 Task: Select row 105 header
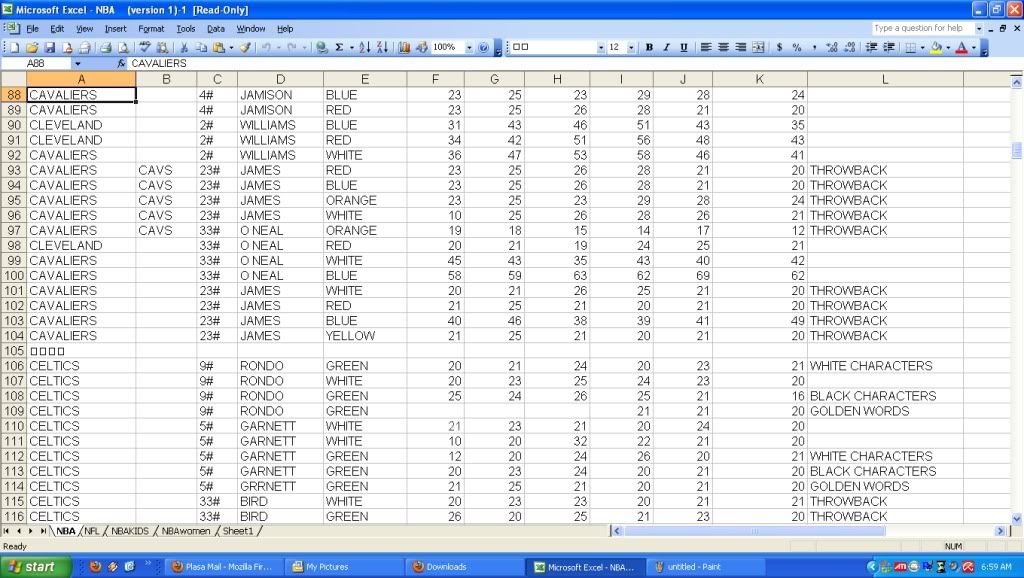pyautogui.click(x=14, y=351)
